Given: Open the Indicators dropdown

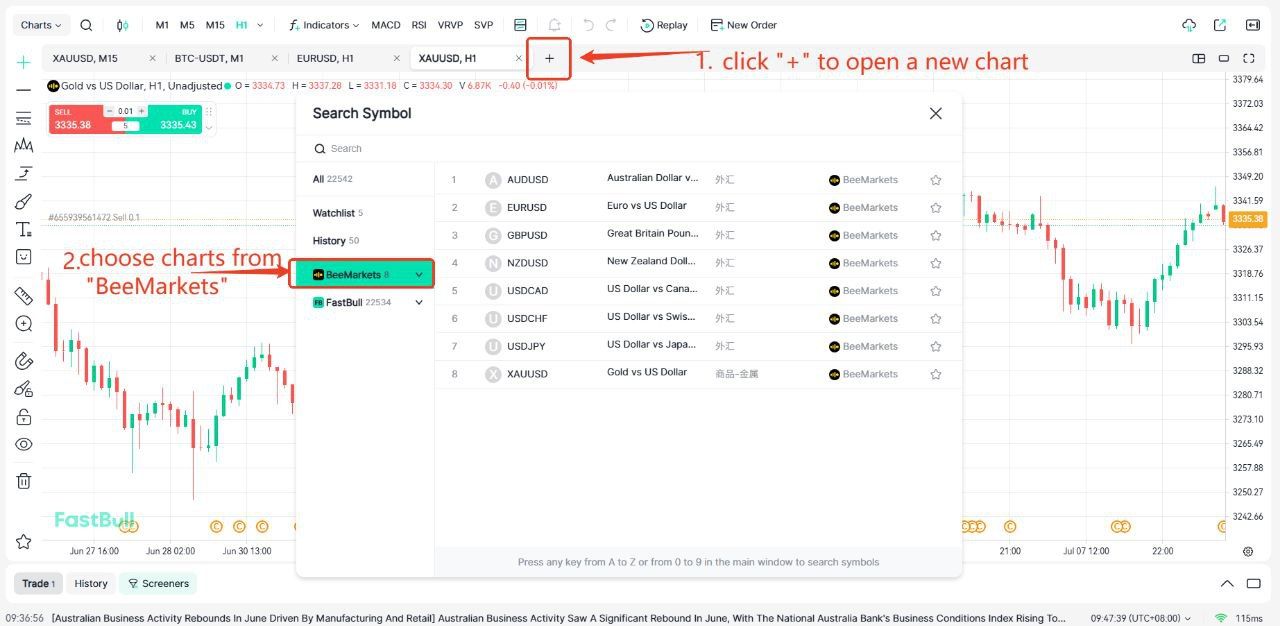Looking at the screenshot, I should [x=324, y=25].
